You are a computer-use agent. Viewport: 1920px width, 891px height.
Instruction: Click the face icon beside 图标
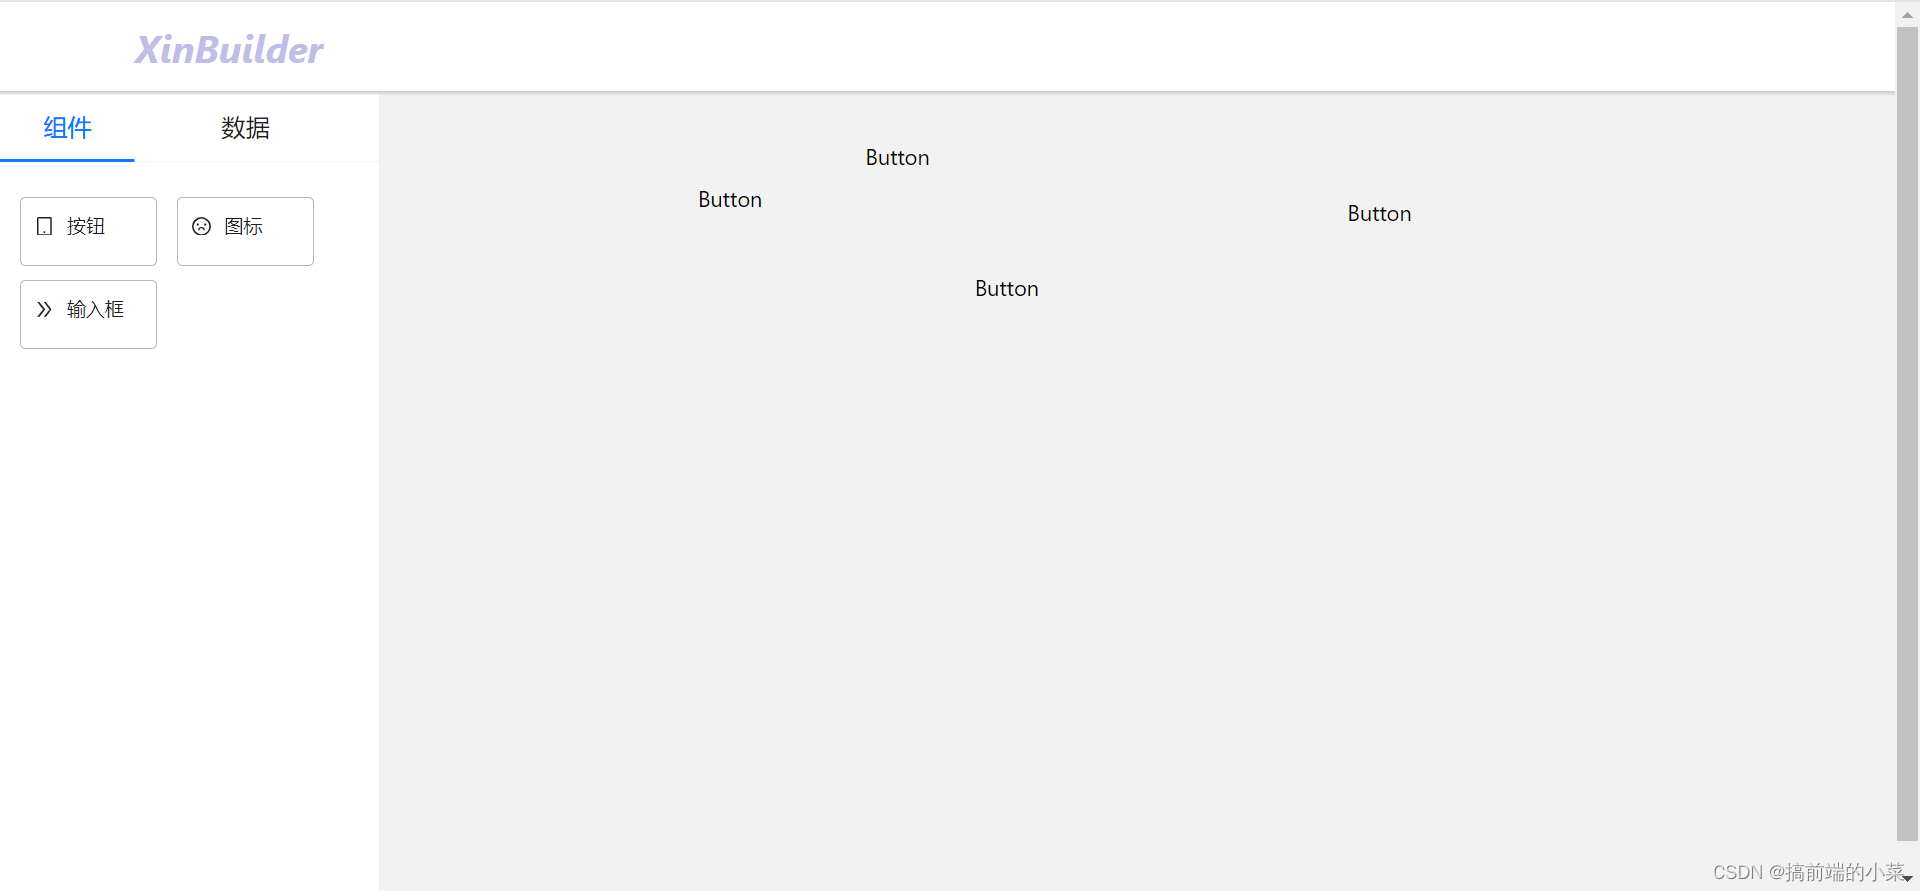click(201, 226)
